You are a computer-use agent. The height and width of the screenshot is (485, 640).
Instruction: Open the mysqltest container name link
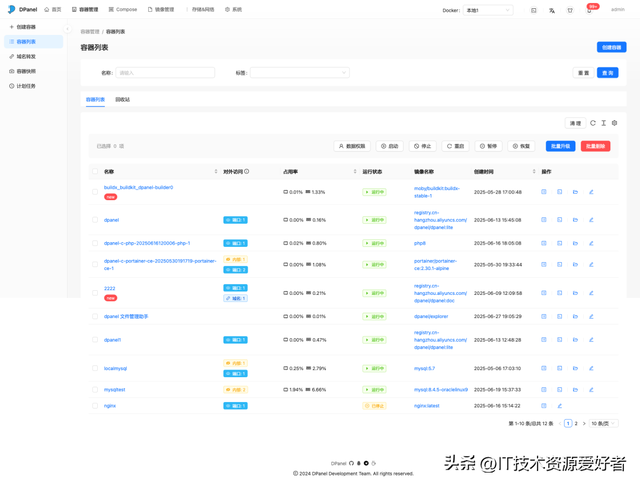[115, 390]
